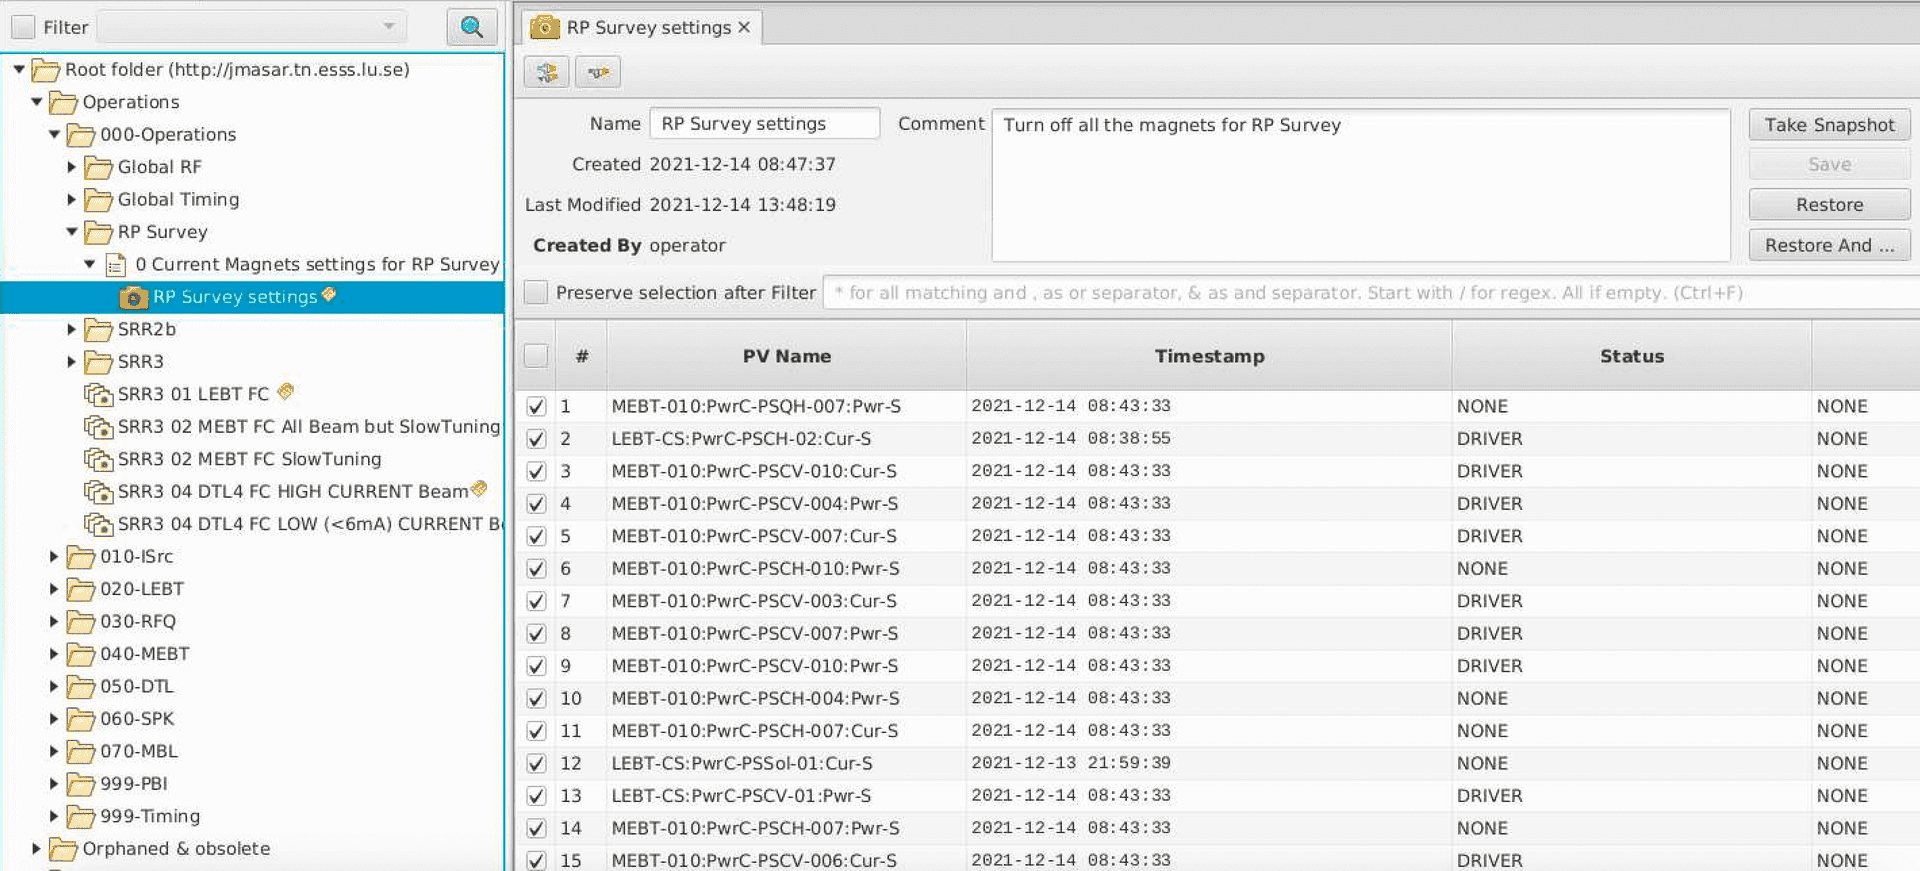Click the camera icon of RP Survey settings node

point(133,297)
